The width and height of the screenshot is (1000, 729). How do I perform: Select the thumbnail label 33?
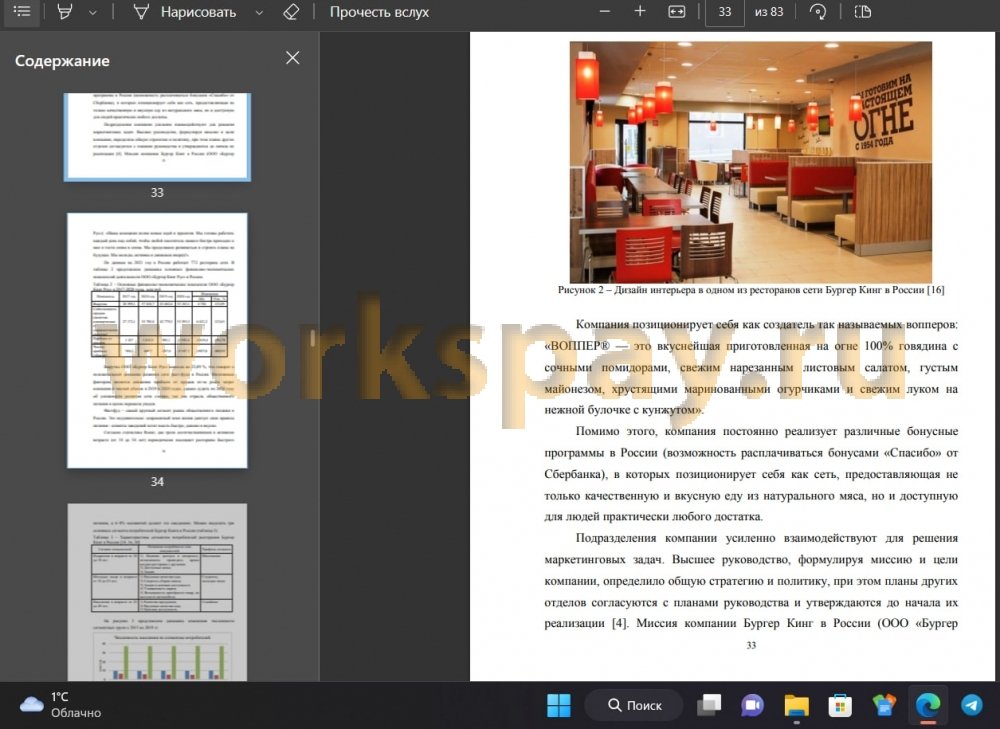(x=157, y=193)
